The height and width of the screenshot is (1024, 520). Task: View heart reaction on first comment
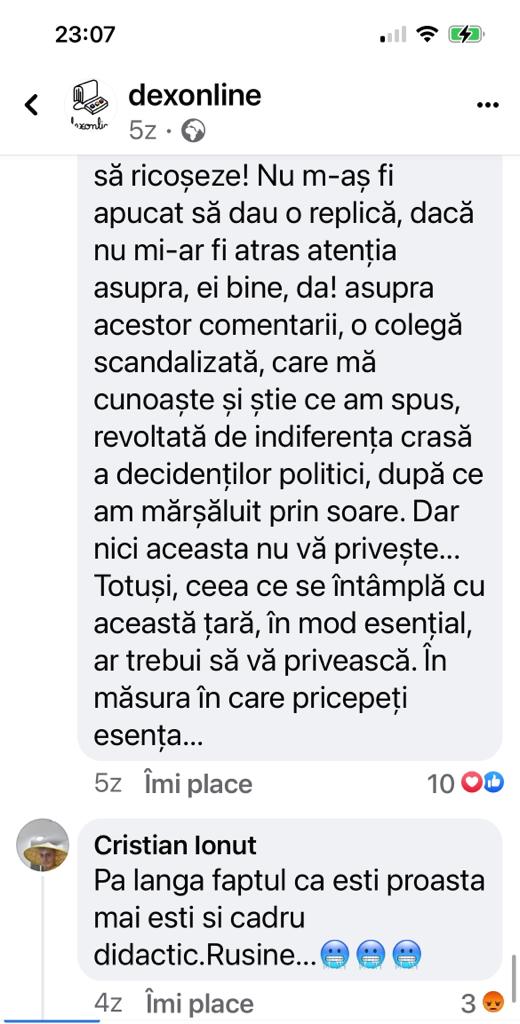click(x=470, y=782)
